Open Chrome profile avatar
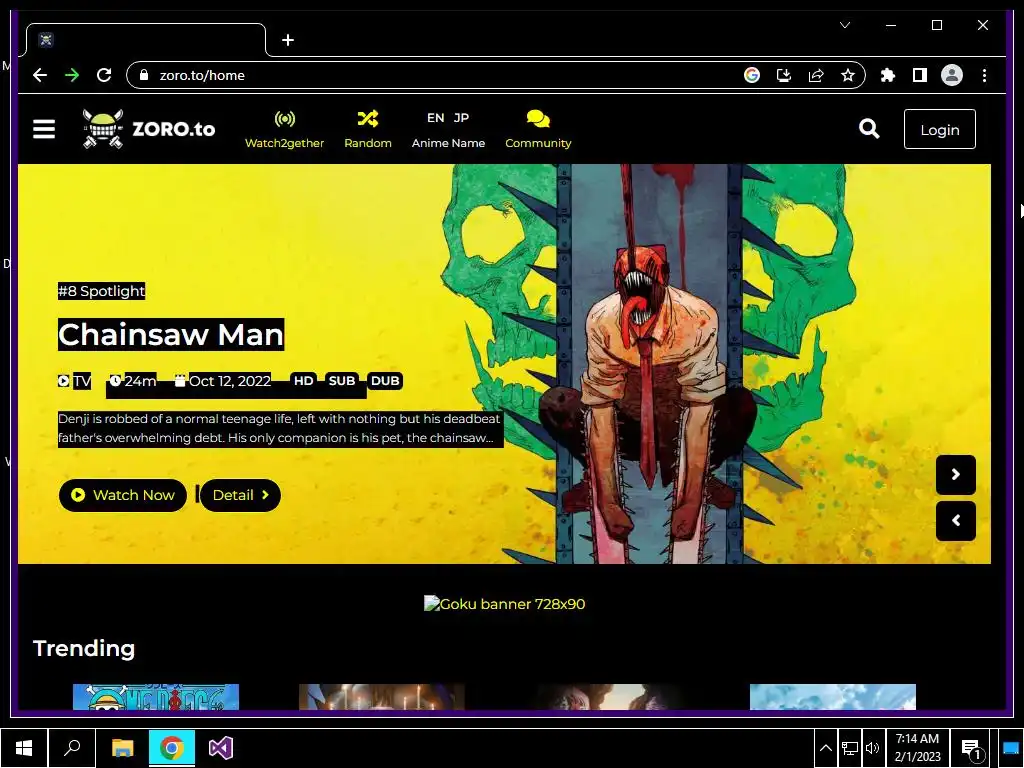Viewport: 1024px width, 768px height. point(952,75)
